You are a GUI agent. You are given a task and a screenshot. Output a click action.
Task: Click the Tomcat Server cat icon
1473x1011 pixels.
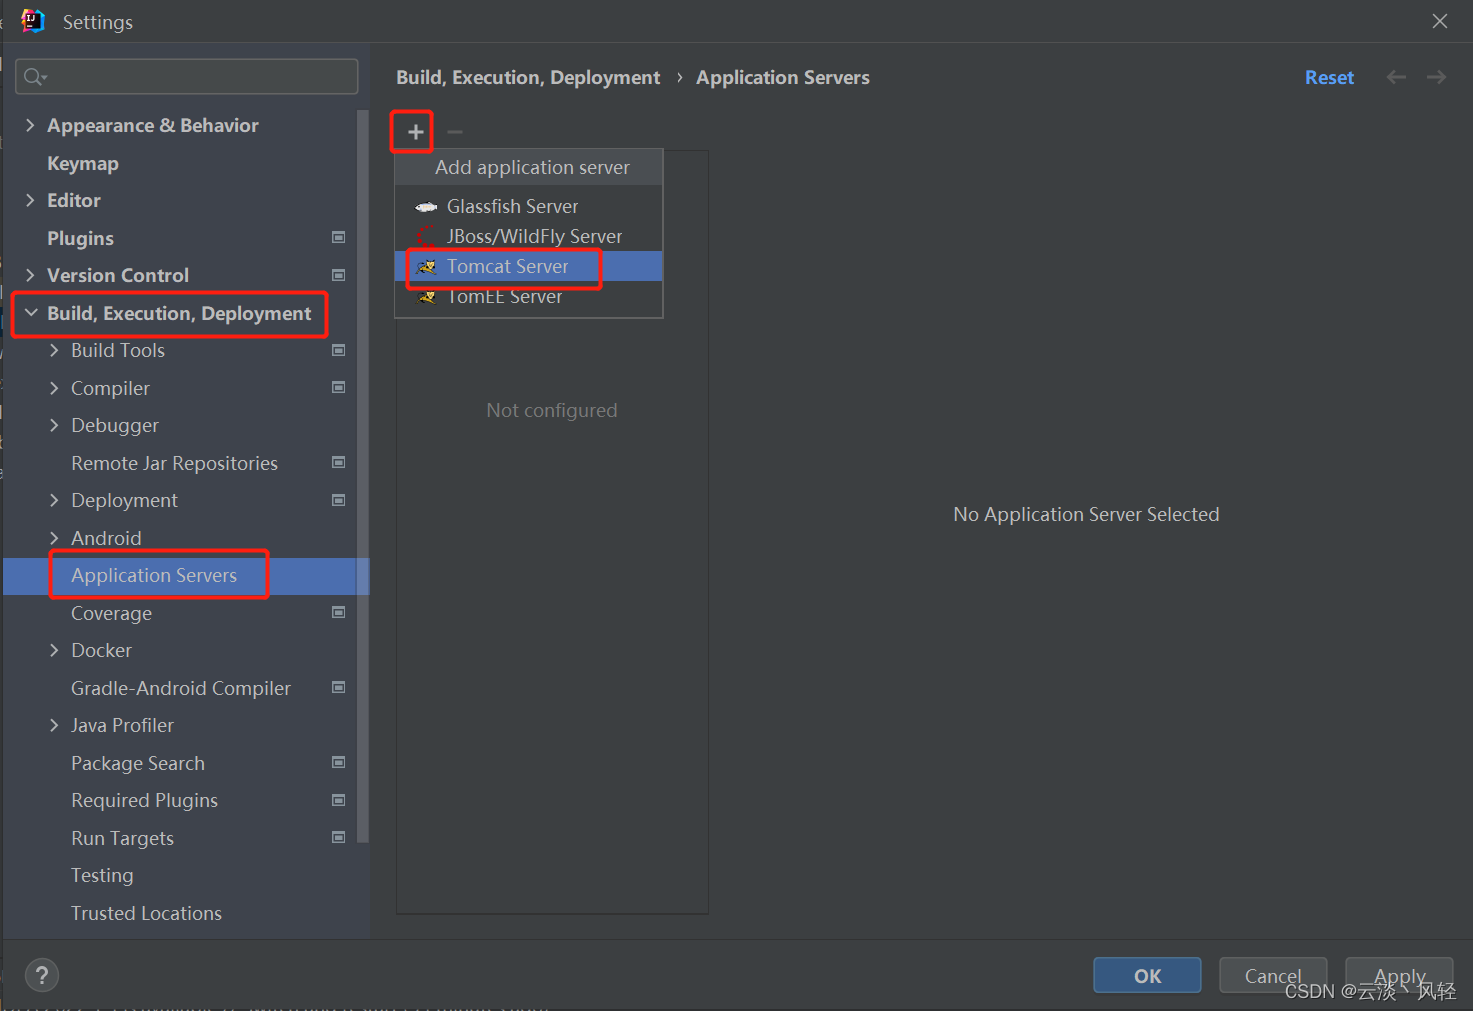click(x=426, y=267)
